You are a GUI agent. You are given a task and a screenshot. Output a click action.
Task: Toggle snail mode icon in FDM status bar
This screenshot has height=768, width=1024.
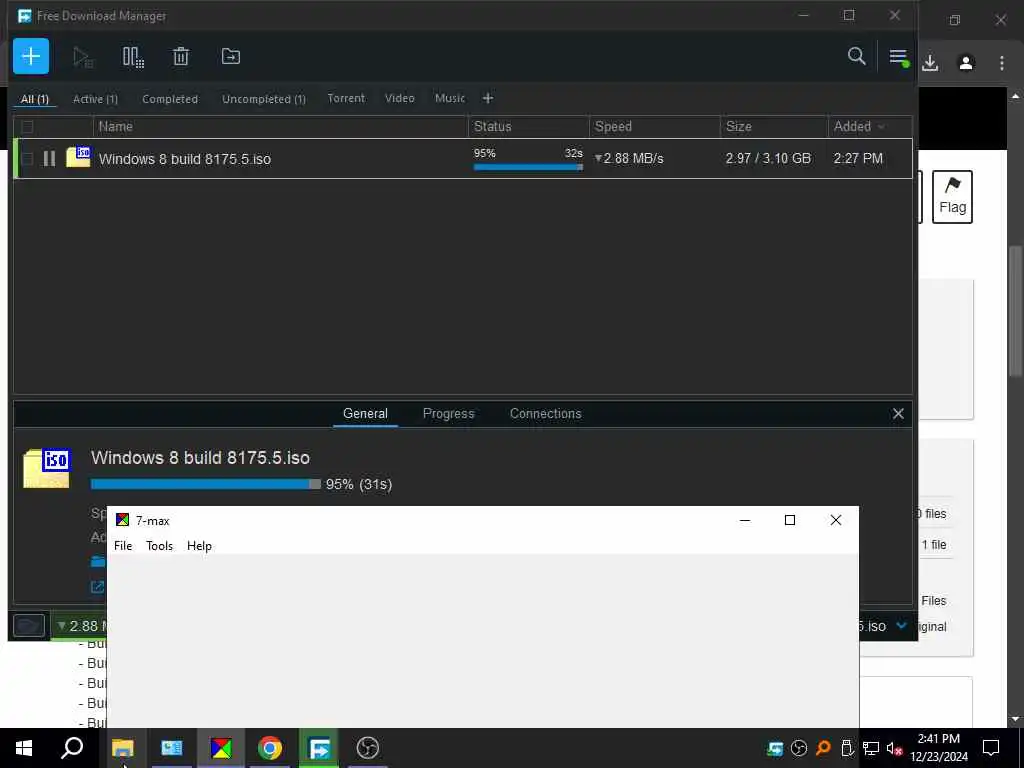coord(29,626)
